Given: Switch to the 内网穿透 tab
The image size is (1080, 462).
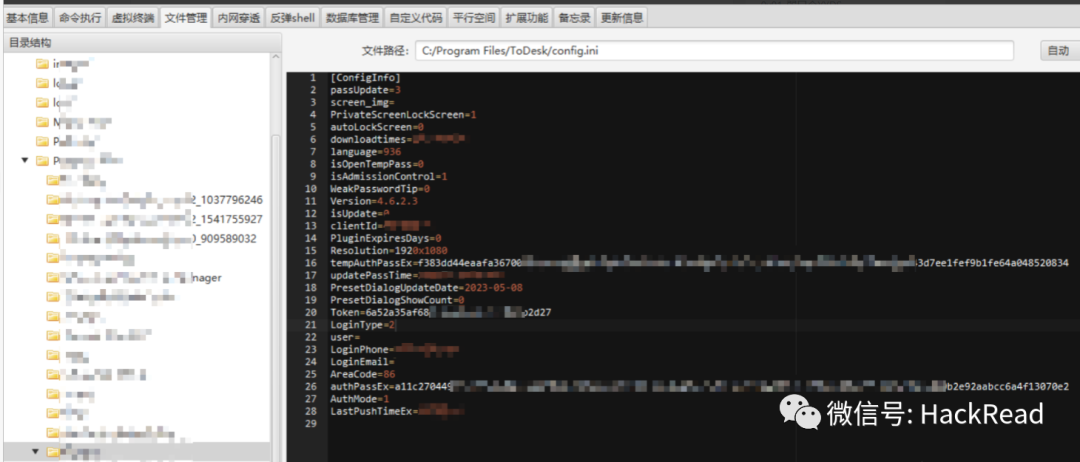Looking at the screenshot, I should [x=239, y=18].
